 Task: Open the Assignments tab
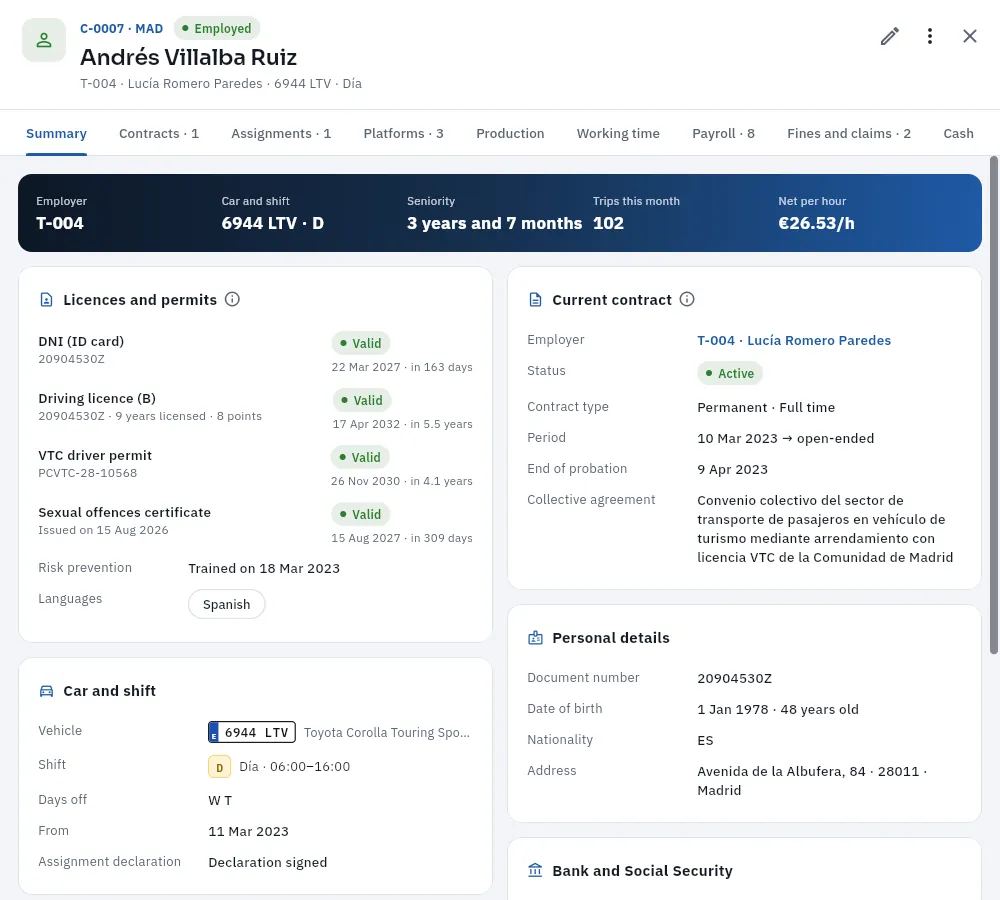pos(281,133)
